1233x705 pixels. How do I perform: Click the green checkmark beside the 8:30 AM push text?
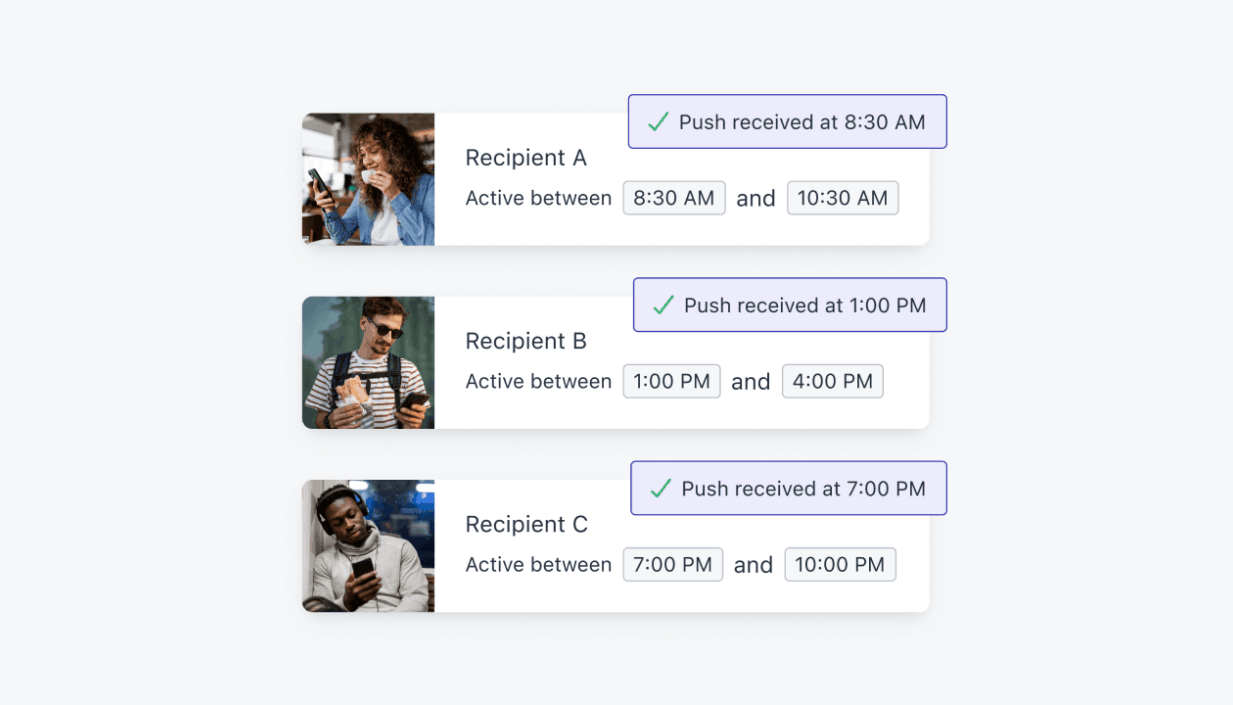(658, 122)
